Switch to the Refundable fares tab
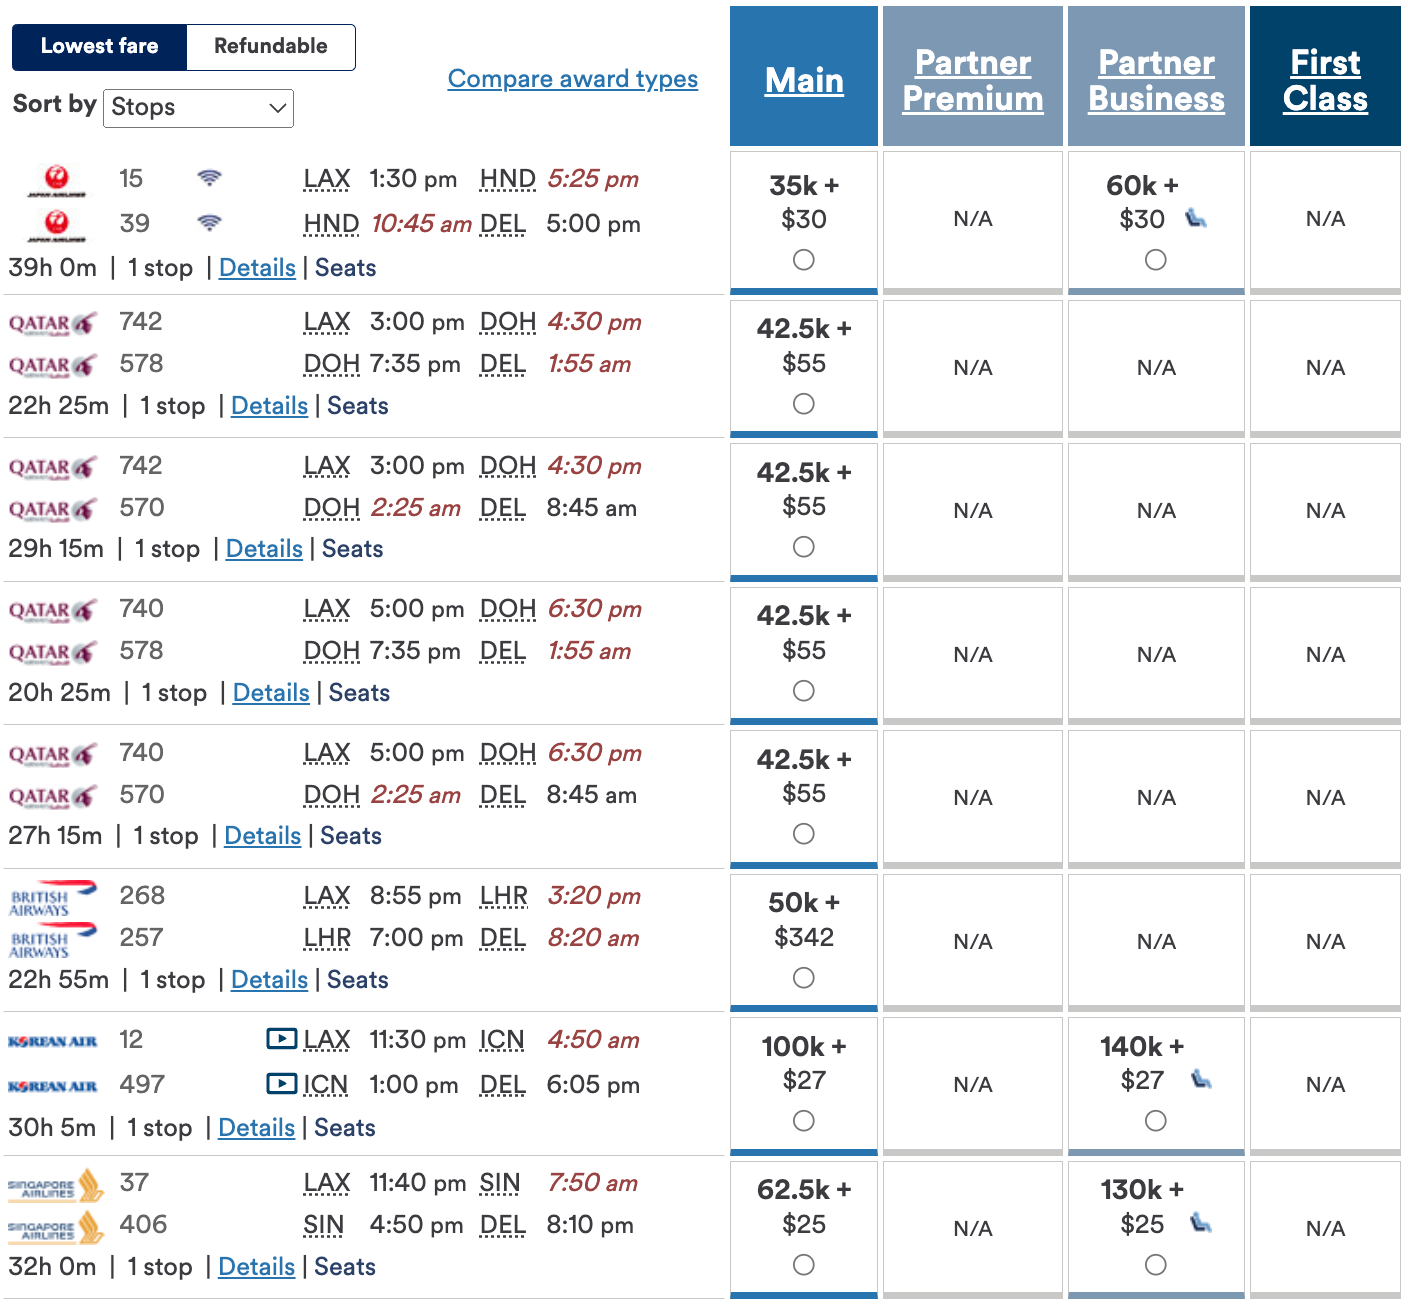 pyautogui.click(x=270, y=46)
